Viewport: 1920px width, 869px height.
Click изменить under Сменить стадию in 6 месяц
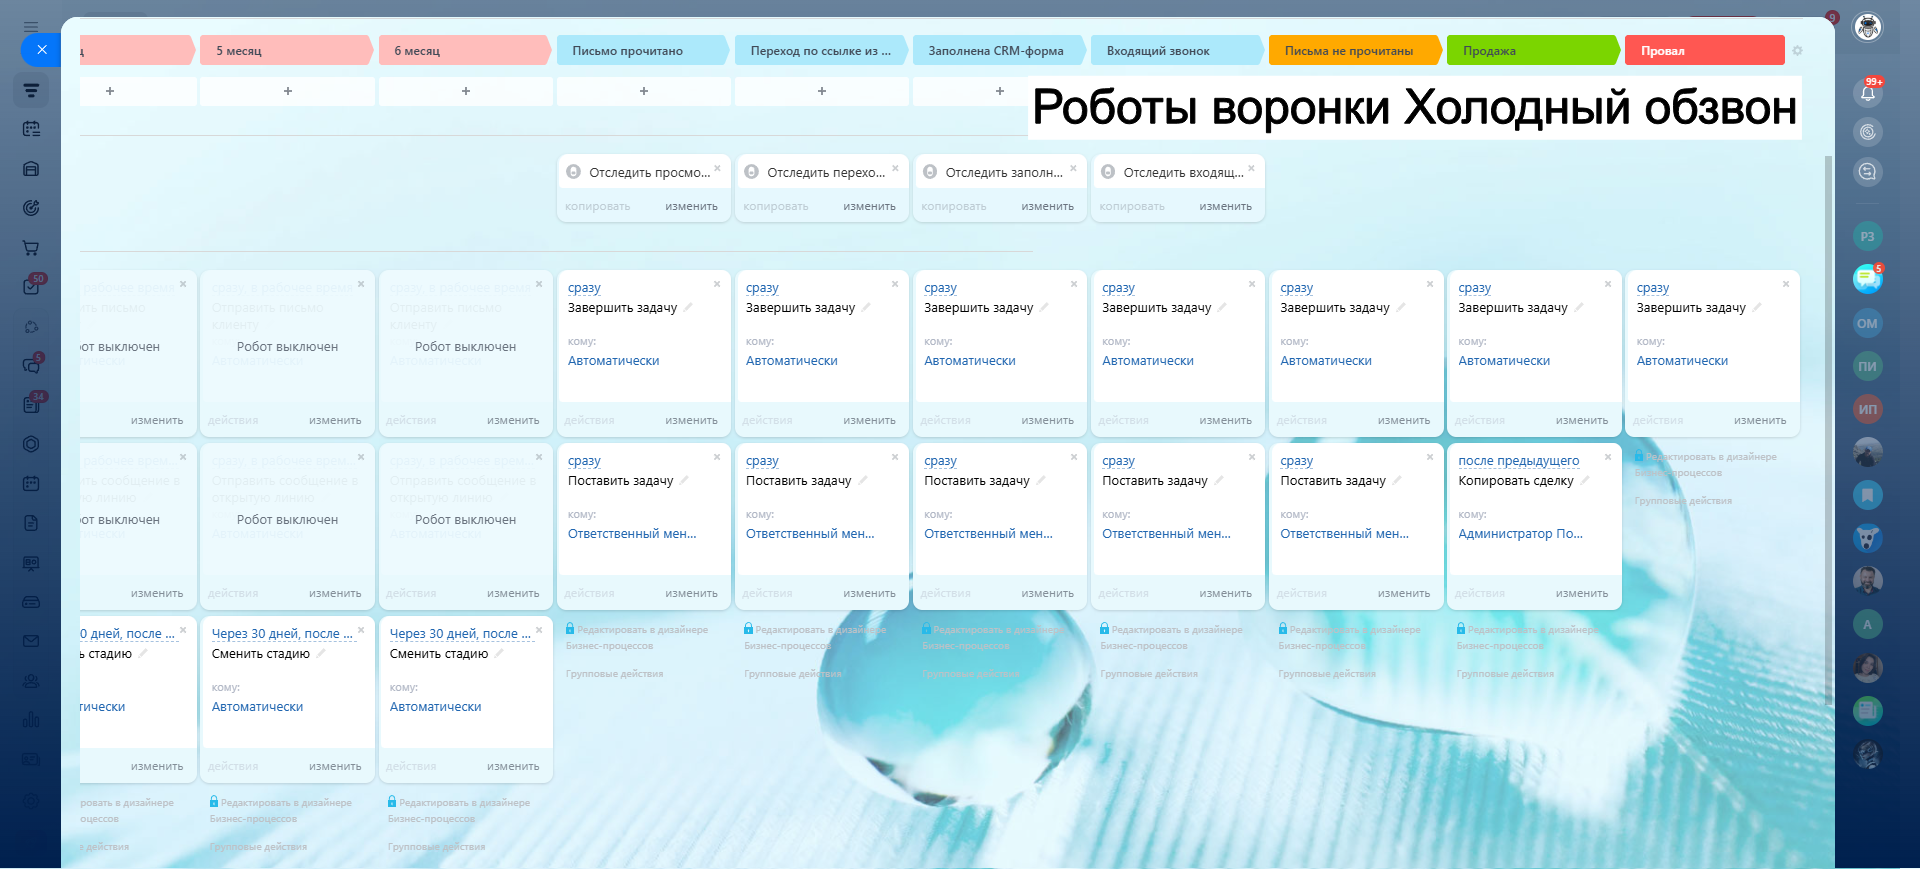click(x=513, y=767)
